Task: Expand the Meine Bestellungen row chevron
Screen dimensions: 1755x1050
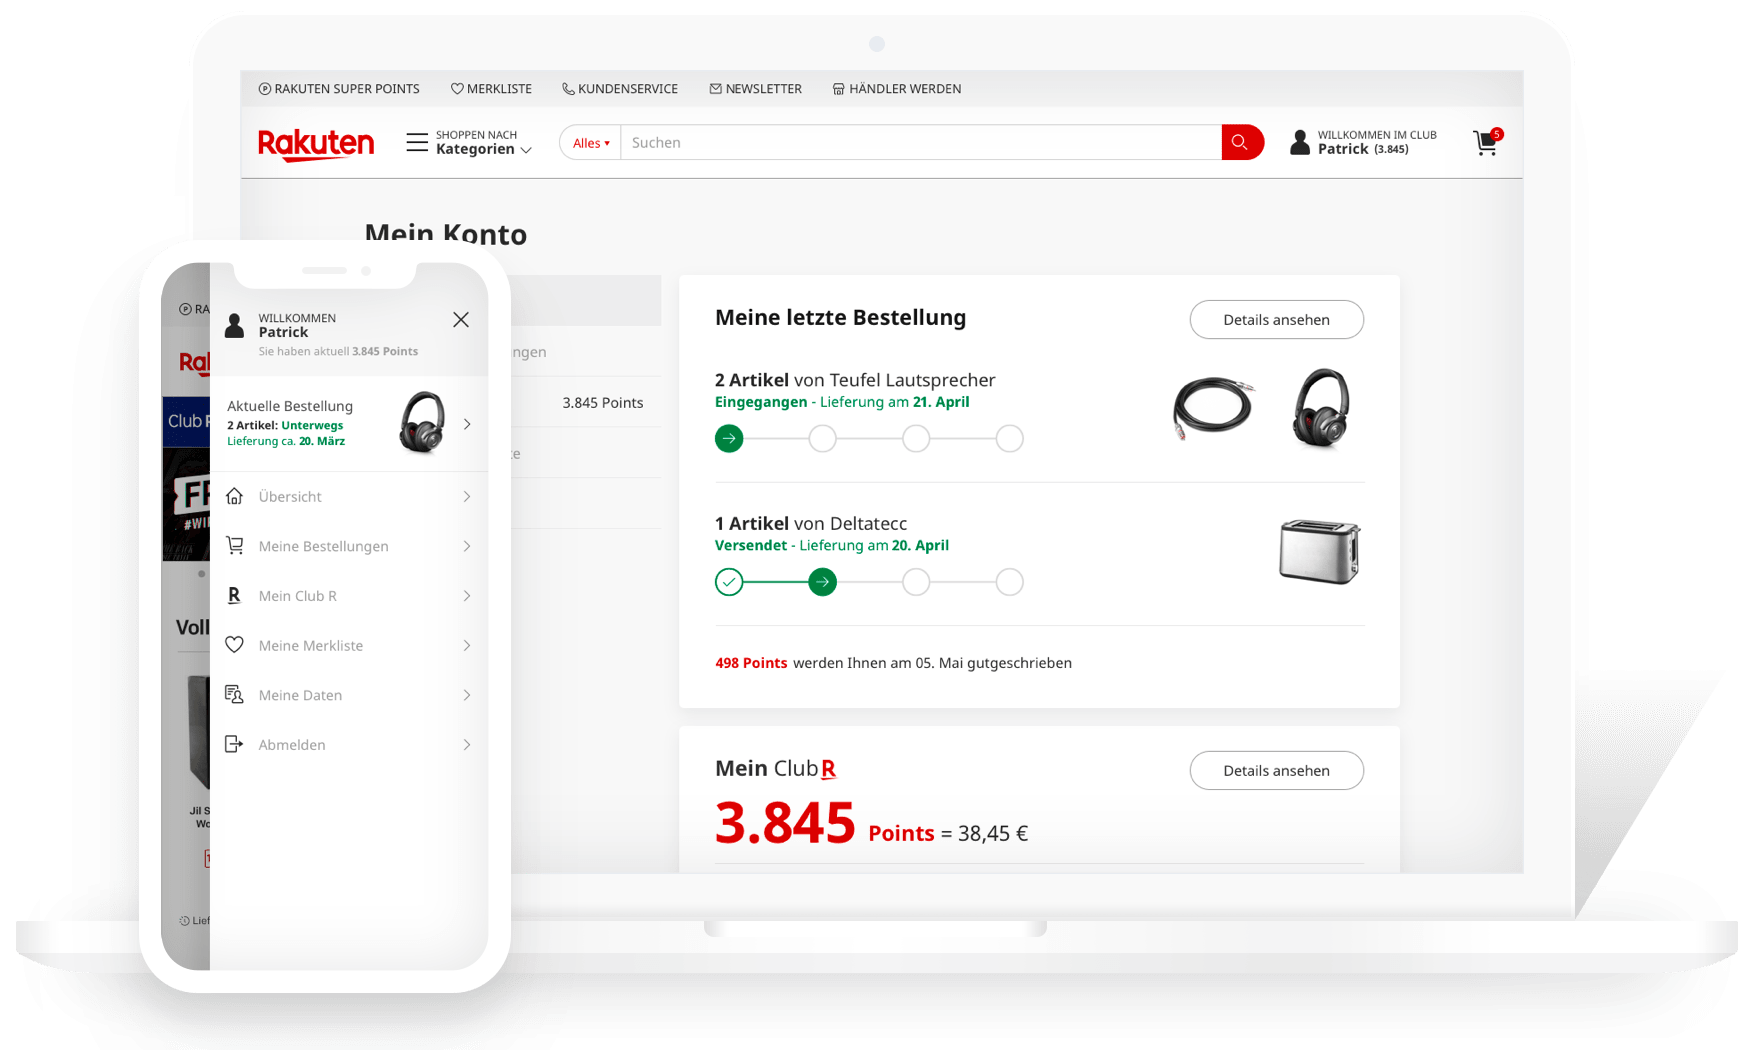Action: [x=467, y=546]
